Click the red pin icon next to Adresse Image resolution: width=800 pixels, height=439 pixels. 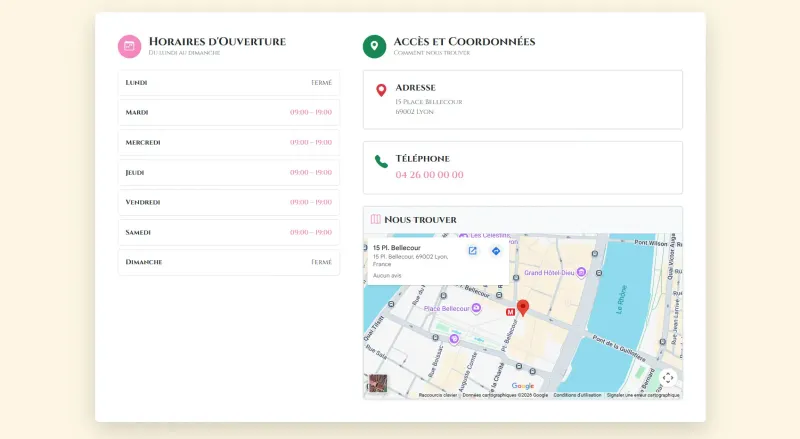pyautogui.click(x=381, y=91)
